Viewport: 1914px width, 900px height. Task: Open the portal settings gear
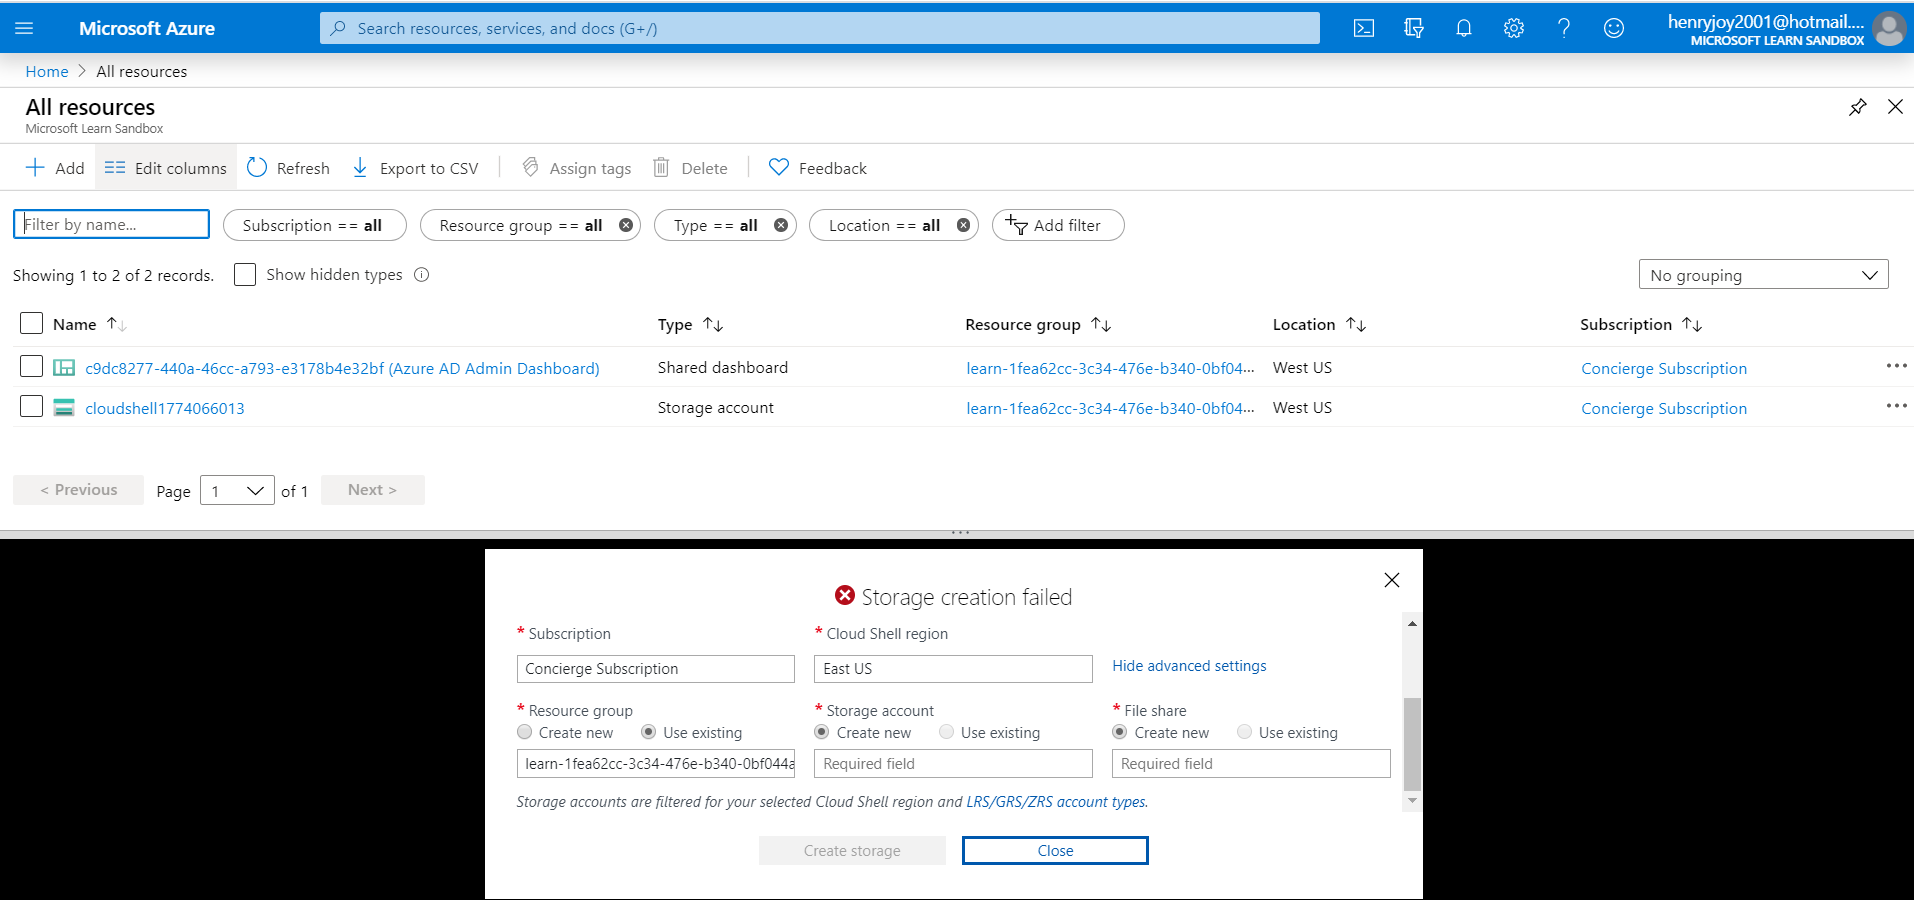(x=1513, y=28)
